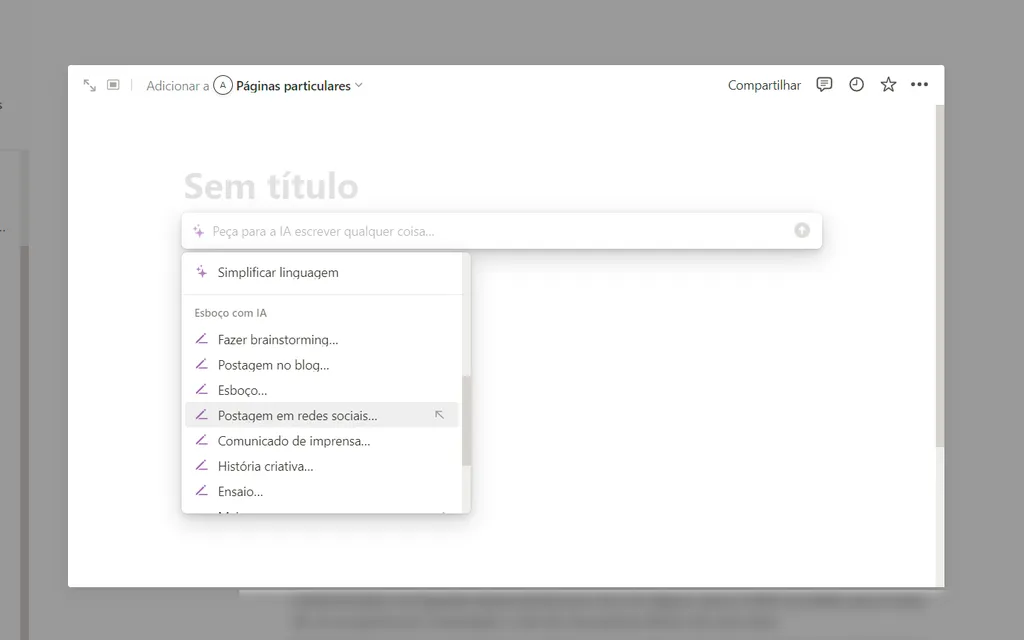Select the "Ensaio..." draft option
This screenshot has height=640, width=1024.
(x=240, y=491)
